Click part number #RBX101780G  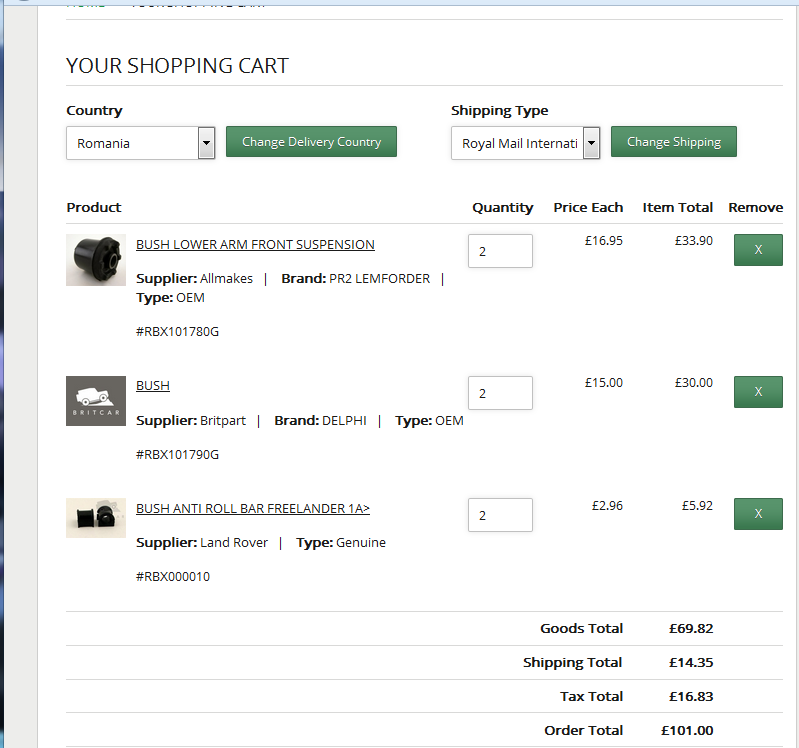177,332
